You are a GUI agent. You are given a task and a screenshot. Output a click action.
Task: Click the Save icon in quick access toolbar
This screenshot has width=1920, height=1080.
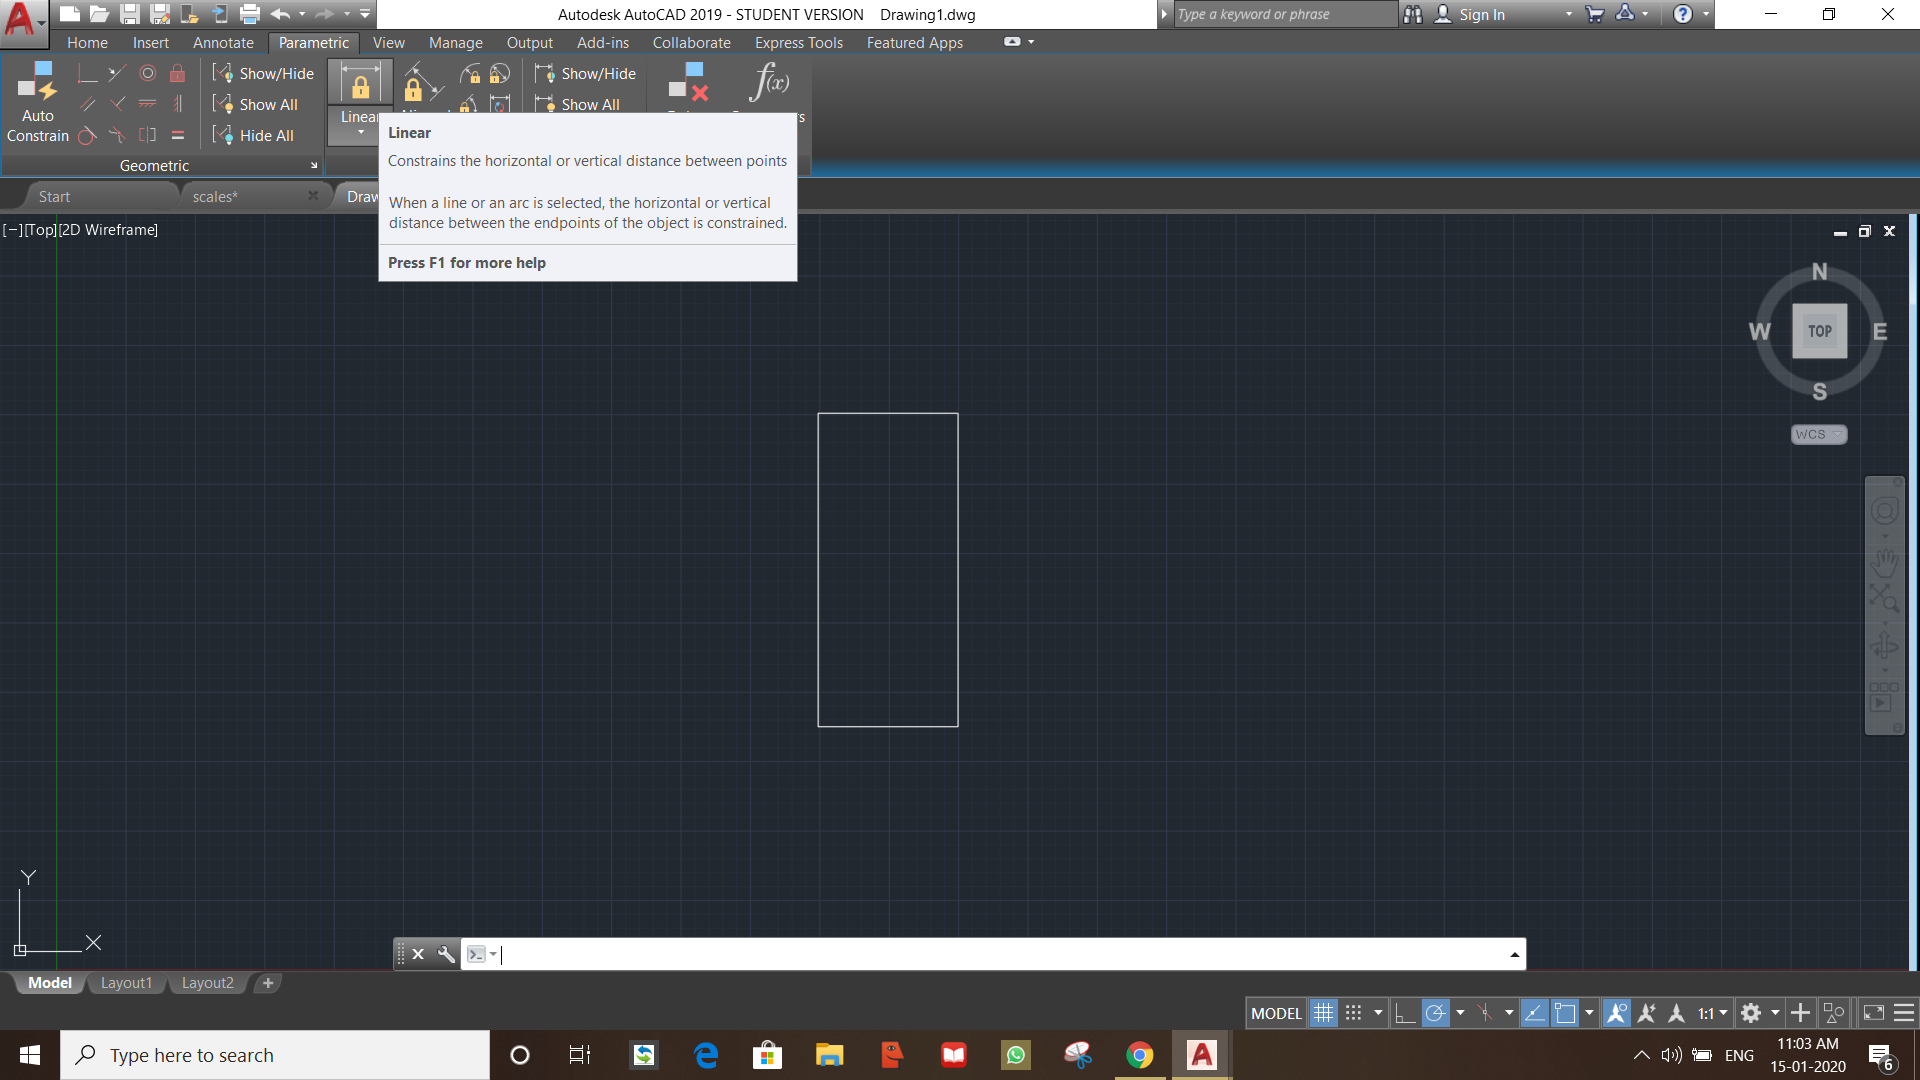tap(130, 14)
